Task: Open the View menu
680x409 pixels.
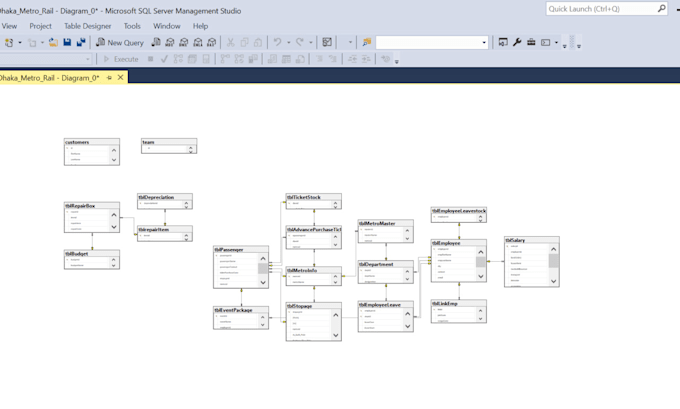Action: tap(9, 26)
